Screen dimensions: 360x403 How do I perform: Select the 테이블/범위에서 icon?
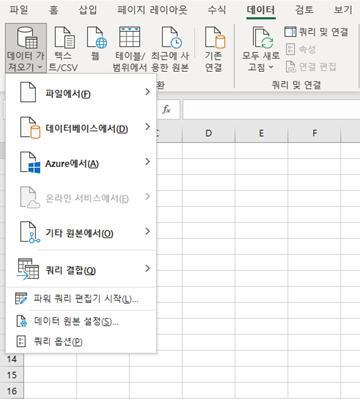(x=129, y=37)
